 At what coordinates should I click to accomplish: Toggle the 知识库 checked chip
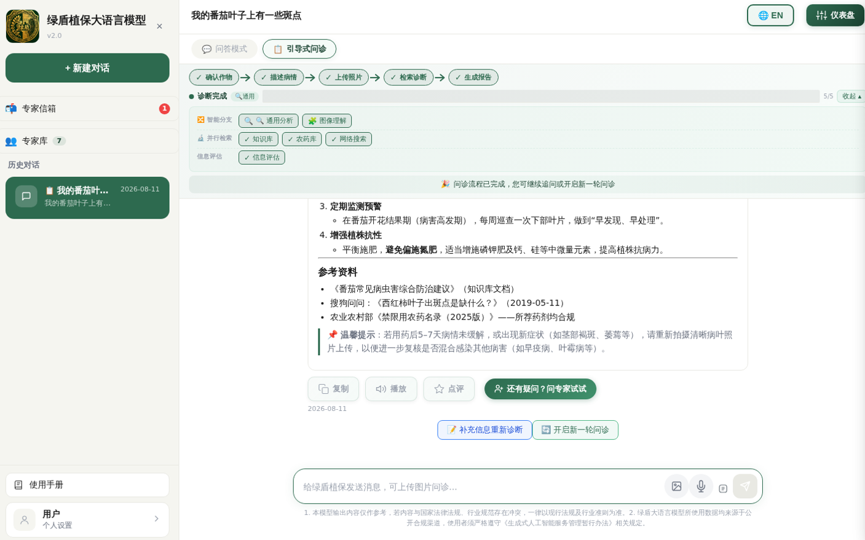pyautogui.click(x=258, y=139)
